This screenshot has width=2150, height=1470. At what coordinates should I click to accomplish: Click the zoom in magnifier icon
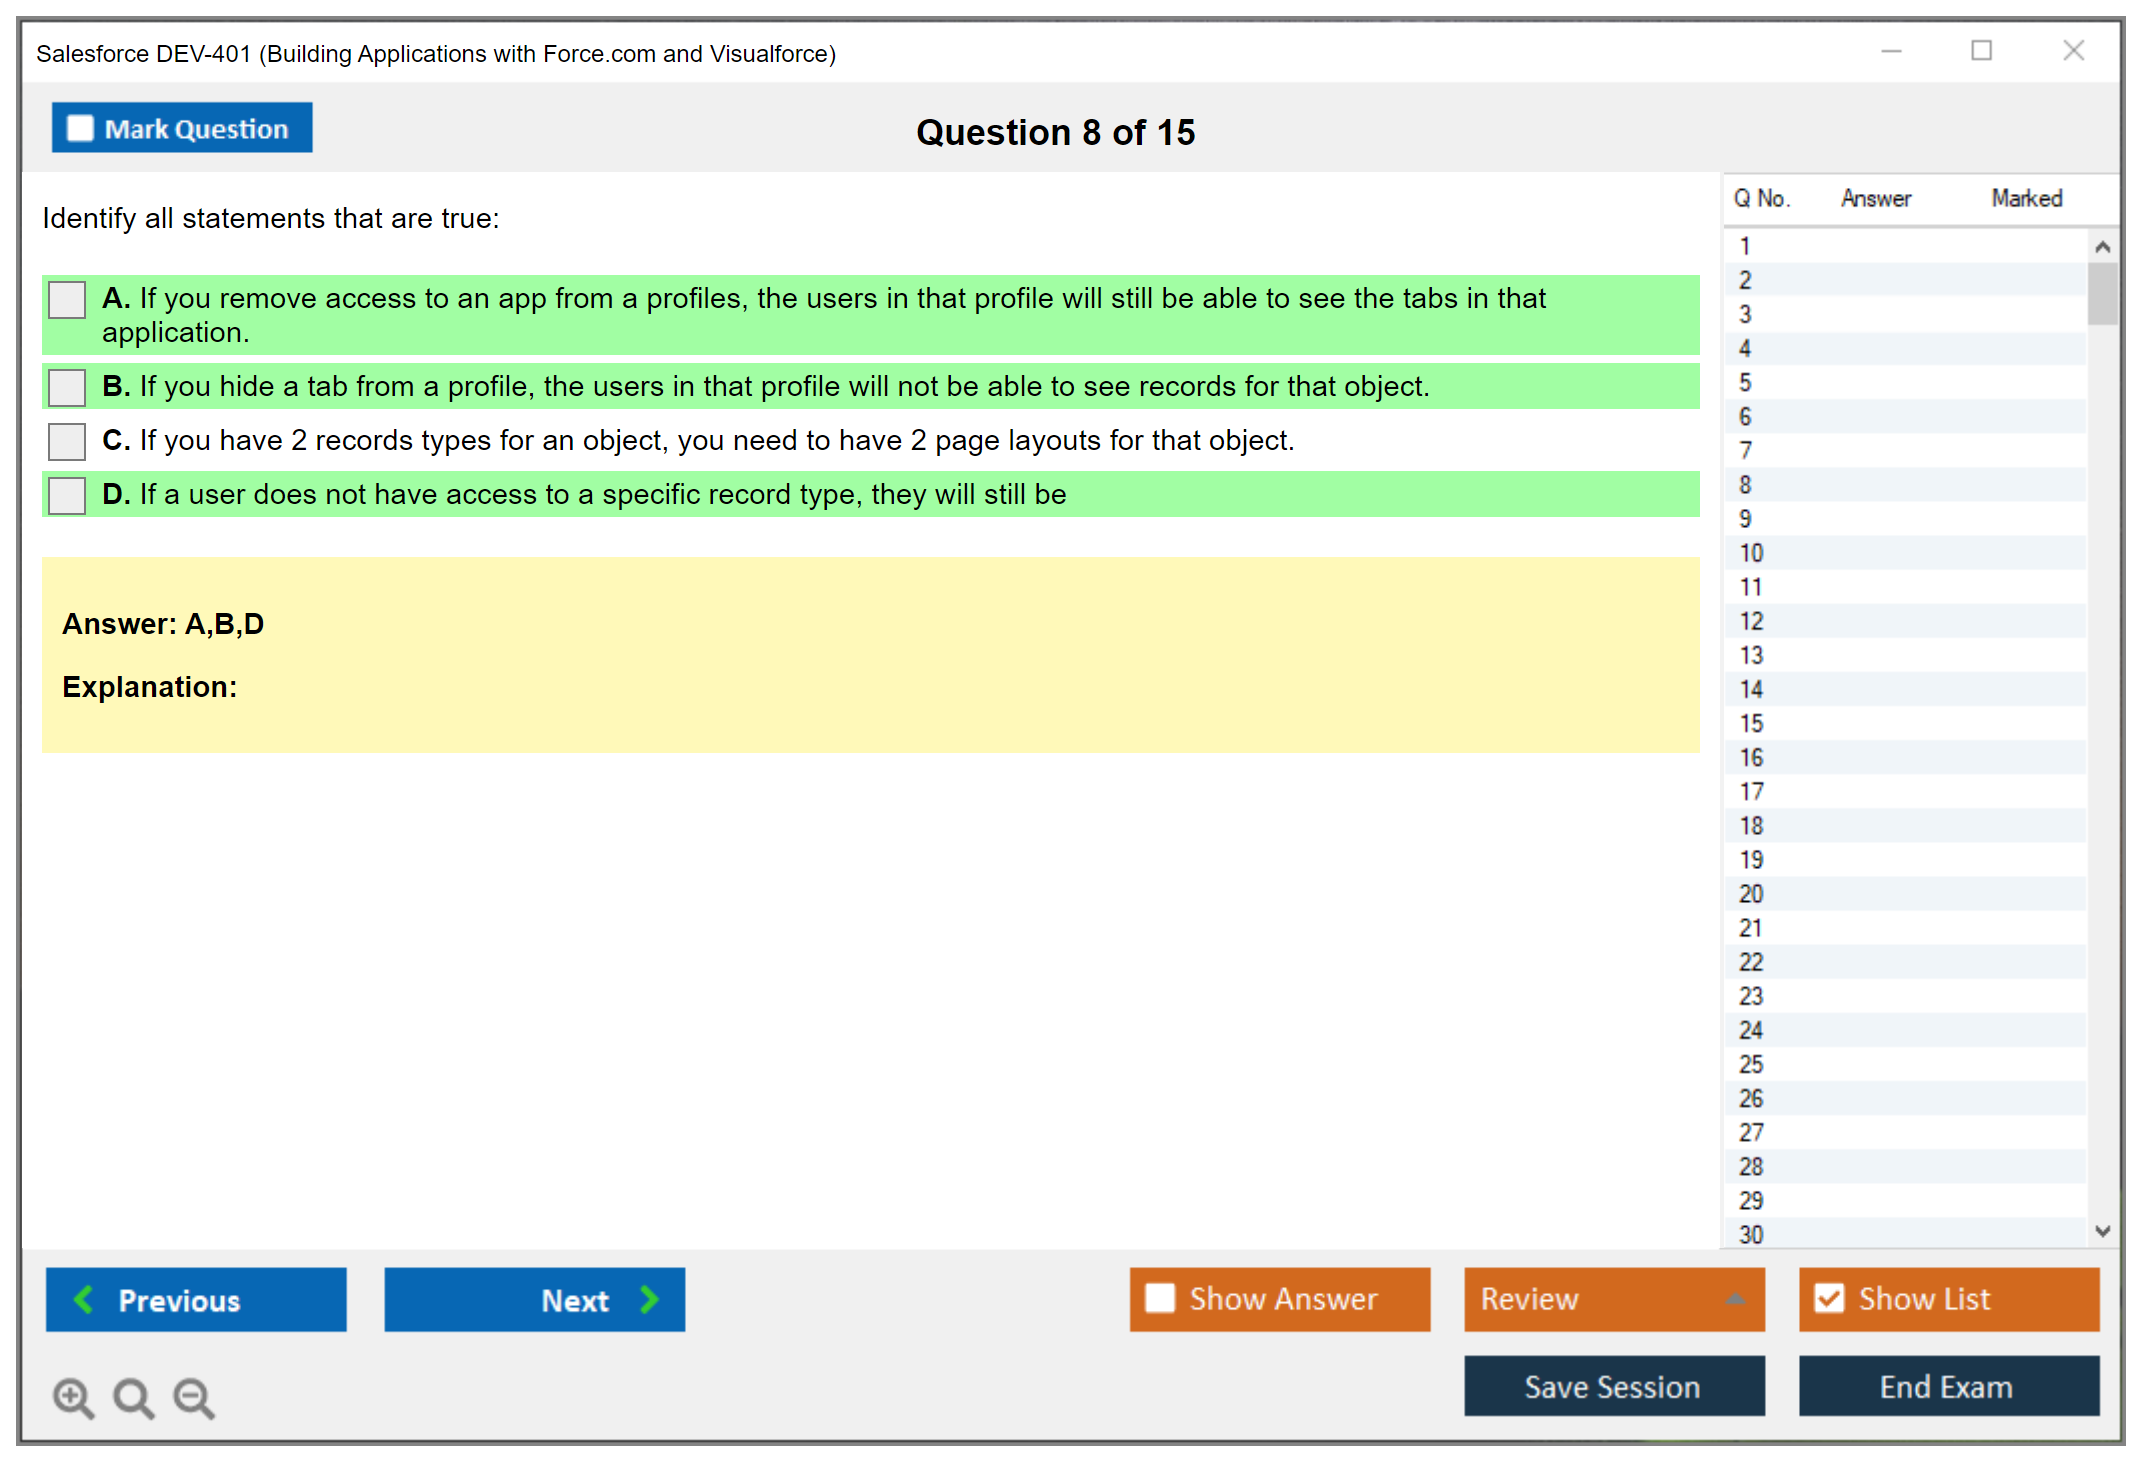tap(72, 1397)
